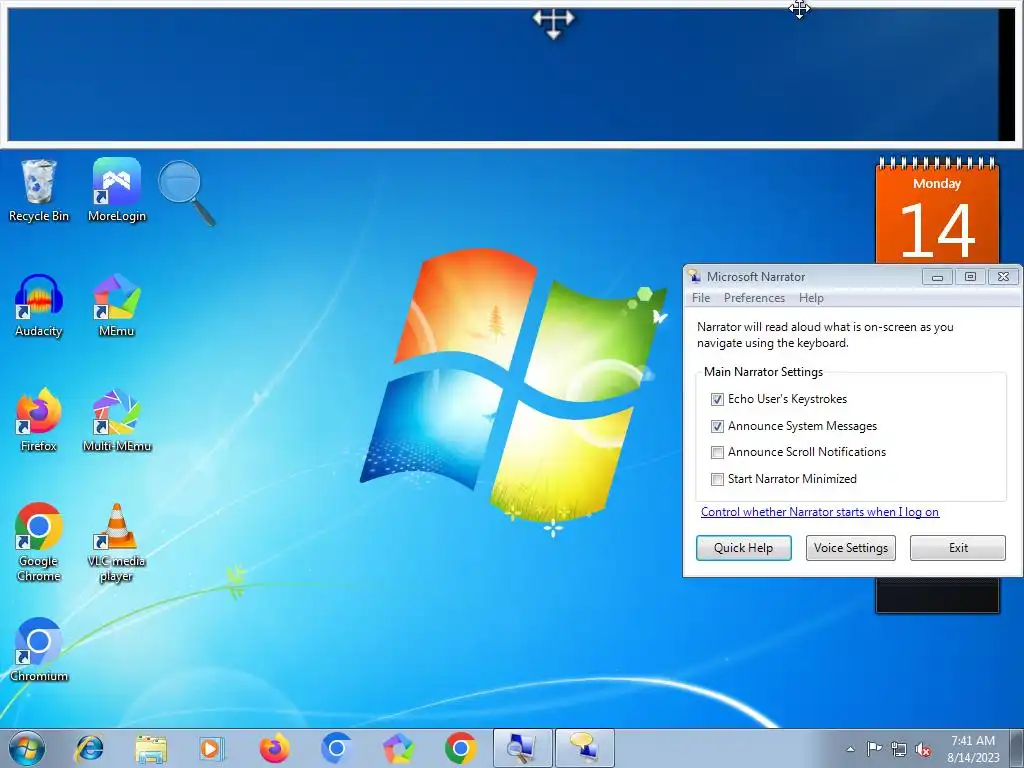
Task: Minimize the Microsoft Narrator window
Action: [937, 277]
